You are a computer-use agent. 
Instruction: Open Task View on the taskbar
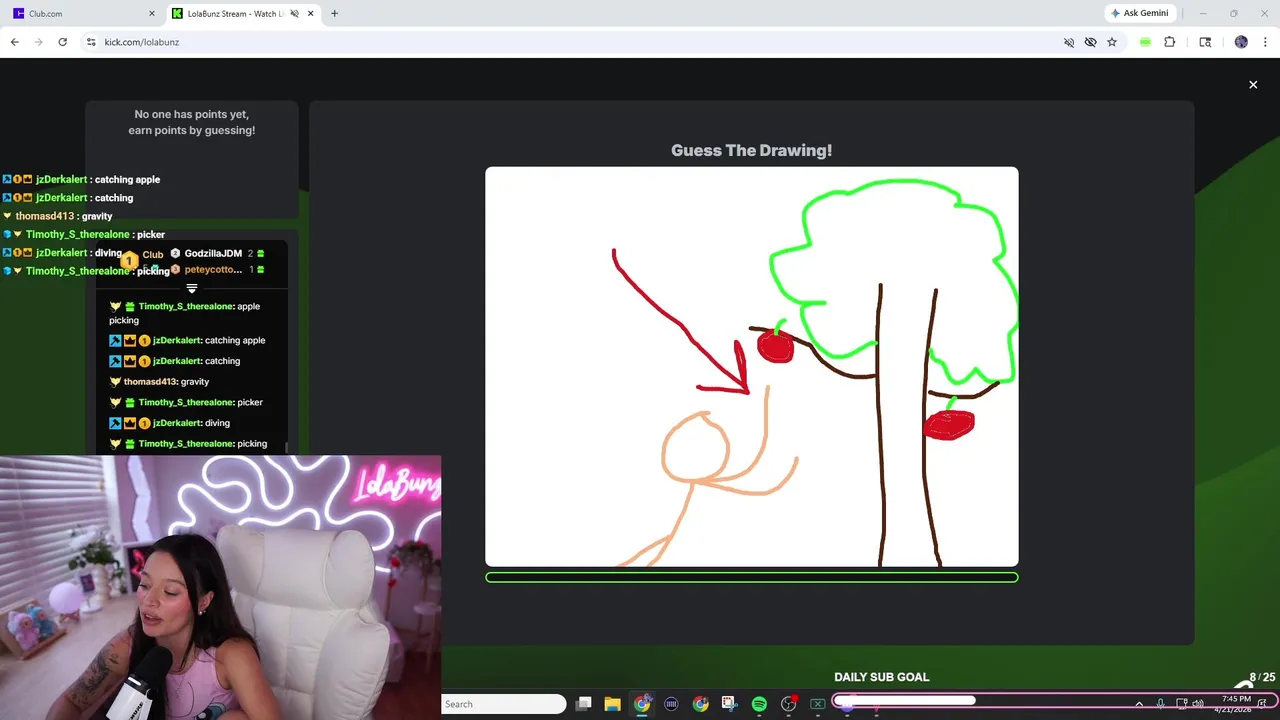[583, 704]
